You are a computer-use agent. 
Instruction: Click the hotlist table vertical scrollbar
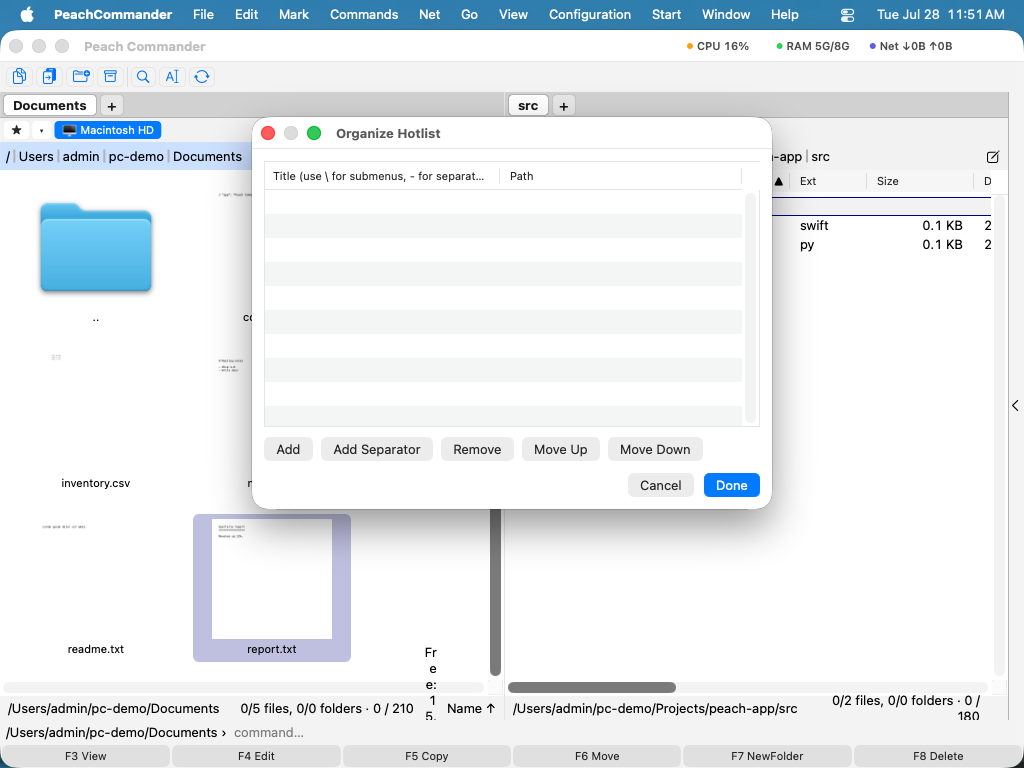pos(750,308)
